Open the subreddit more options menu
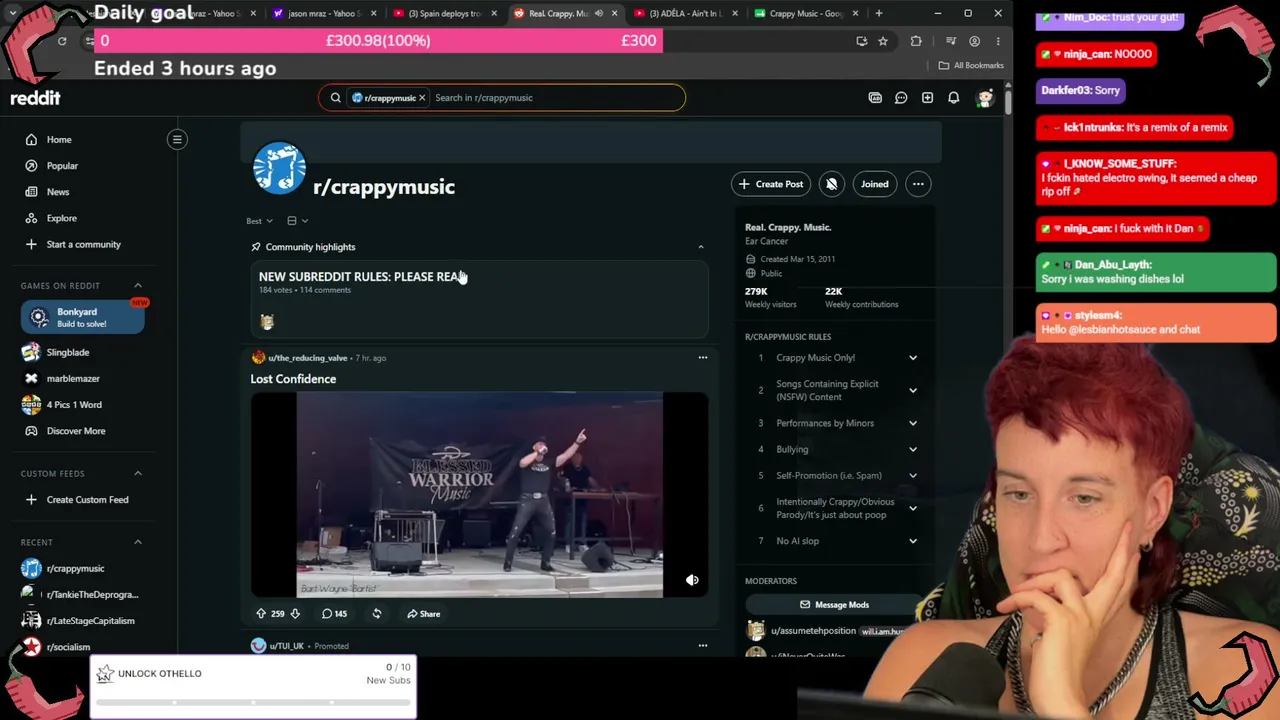Viewport: 1280px width, 720px height. pyautogui.click(x=918, y=184)
